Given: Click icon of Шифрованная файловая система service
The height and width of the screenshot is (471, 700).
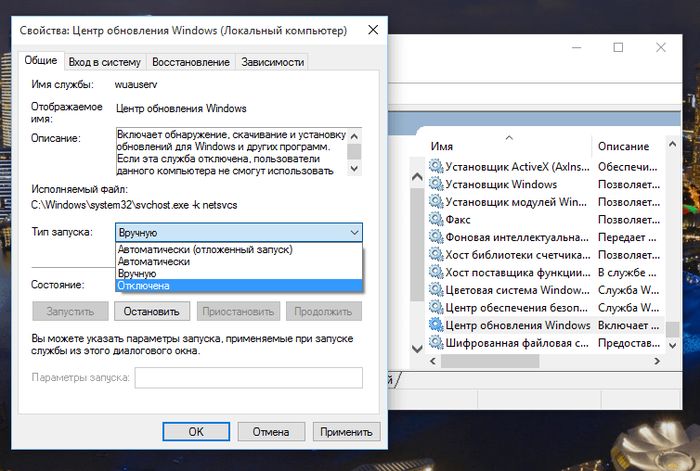Looking at the screenshot, I should [x=435, y=342].
